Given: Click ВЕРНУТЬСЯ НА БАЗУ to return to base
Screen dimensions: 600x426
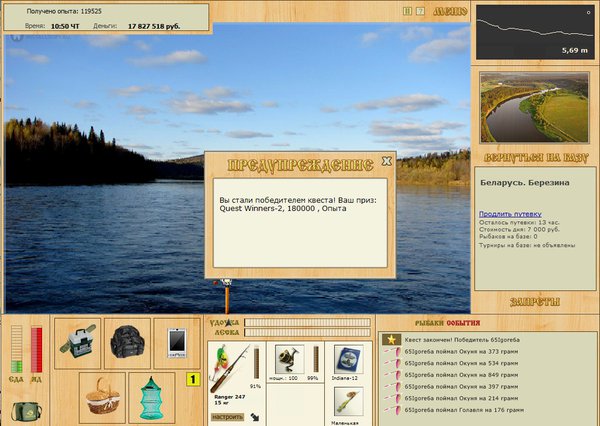Looking at the screenshot, I should pos(535,158).
